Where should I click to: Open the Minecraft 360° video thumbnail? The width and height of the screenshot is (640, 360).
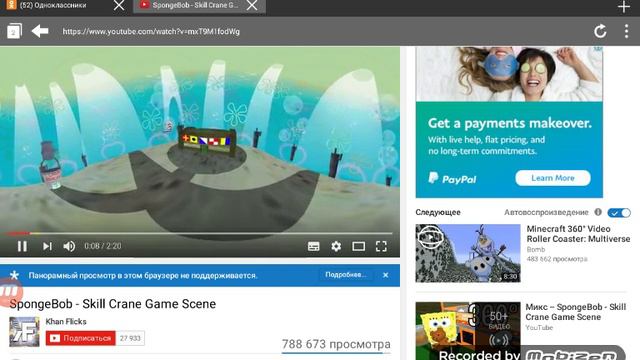pos(468,253)
